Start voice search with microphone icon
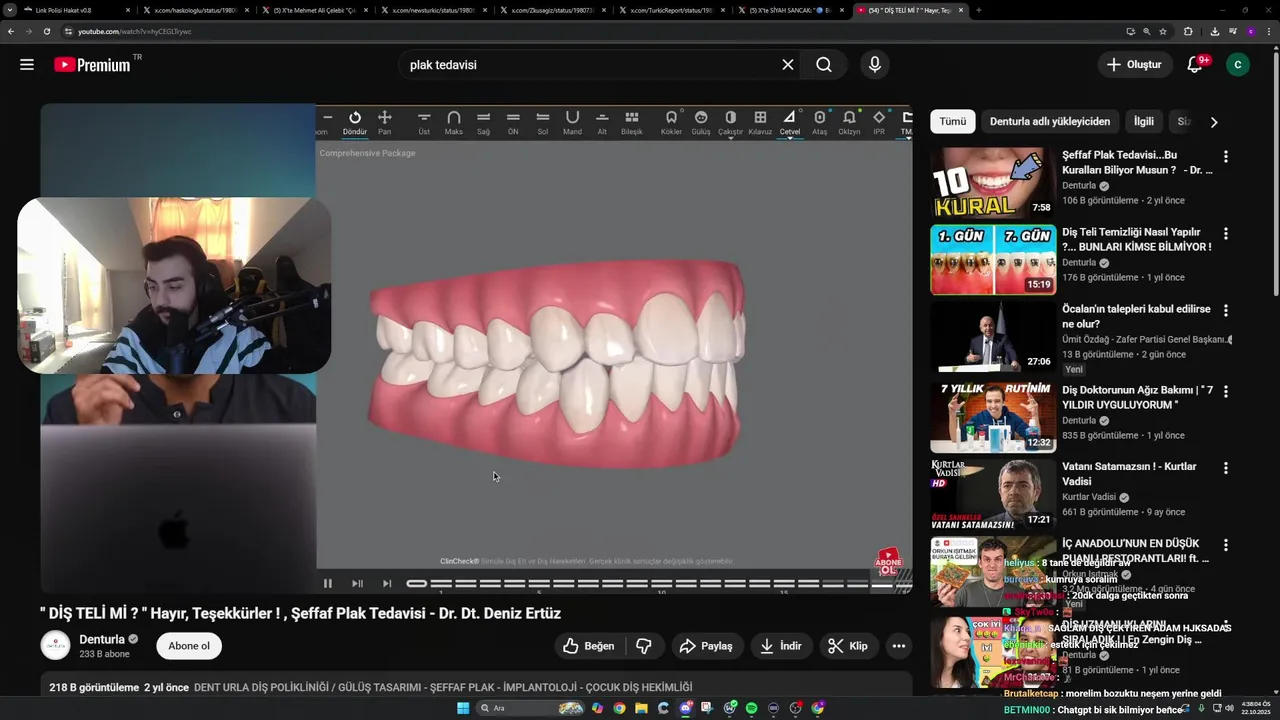This screenshot has height=720, width=1280. pos(875,65)
